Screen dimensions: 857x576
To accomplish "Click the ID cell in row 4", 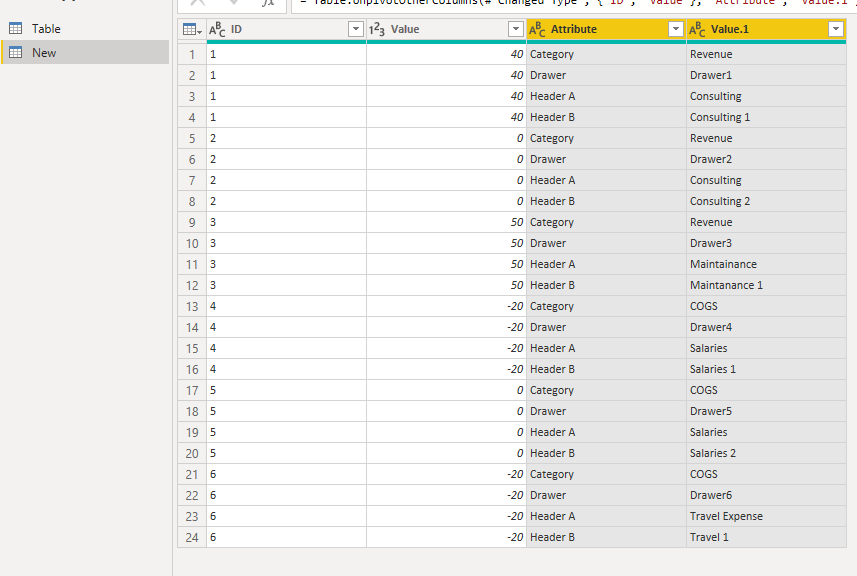I will (286, 117).
